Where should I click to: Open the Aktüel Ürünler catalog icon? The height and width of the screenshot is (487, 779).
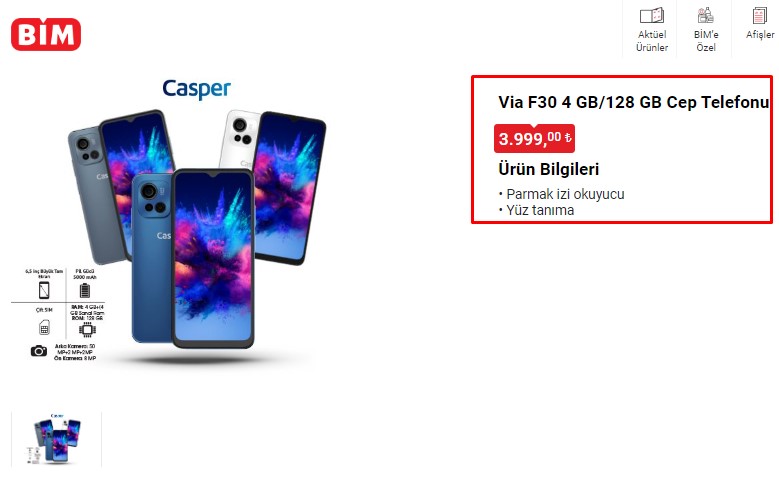(652, 15)
